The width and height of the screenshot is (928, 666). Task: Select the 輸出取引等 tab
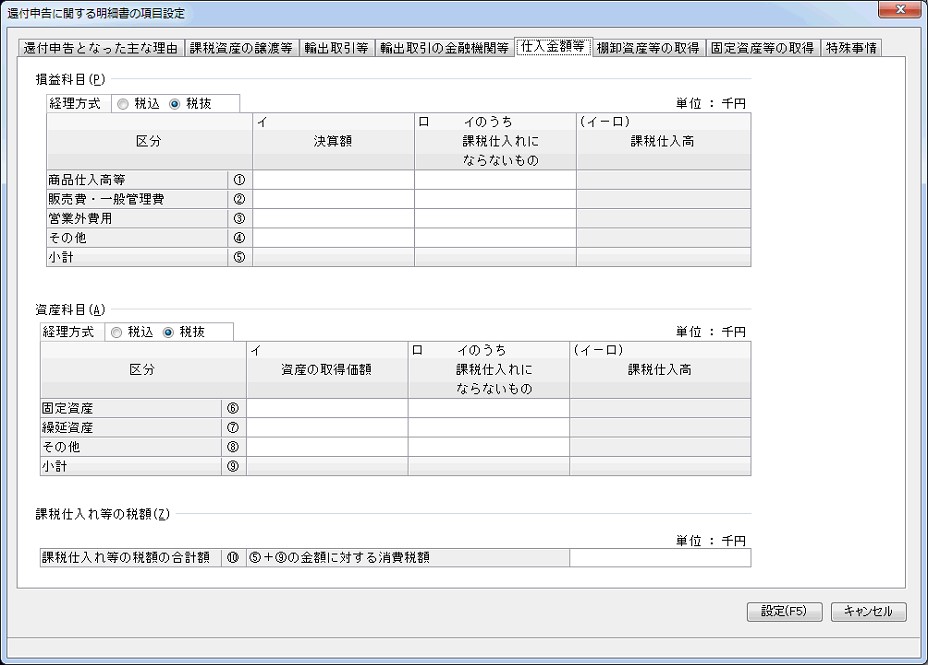click(x=337, y=48)
